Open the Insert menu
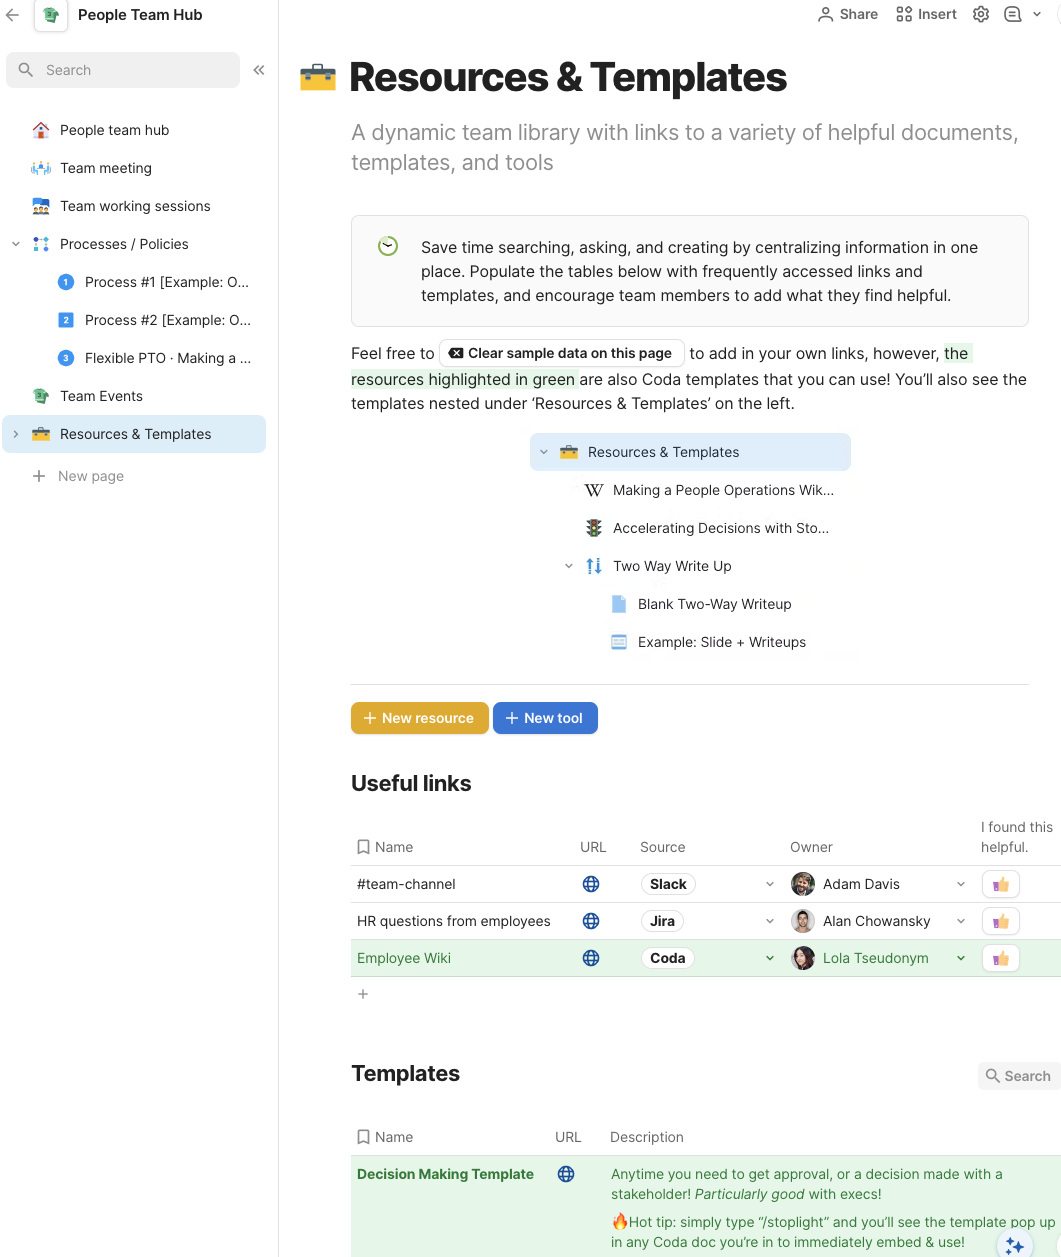Screen dimensions: 1061x1257 point(927,14)
